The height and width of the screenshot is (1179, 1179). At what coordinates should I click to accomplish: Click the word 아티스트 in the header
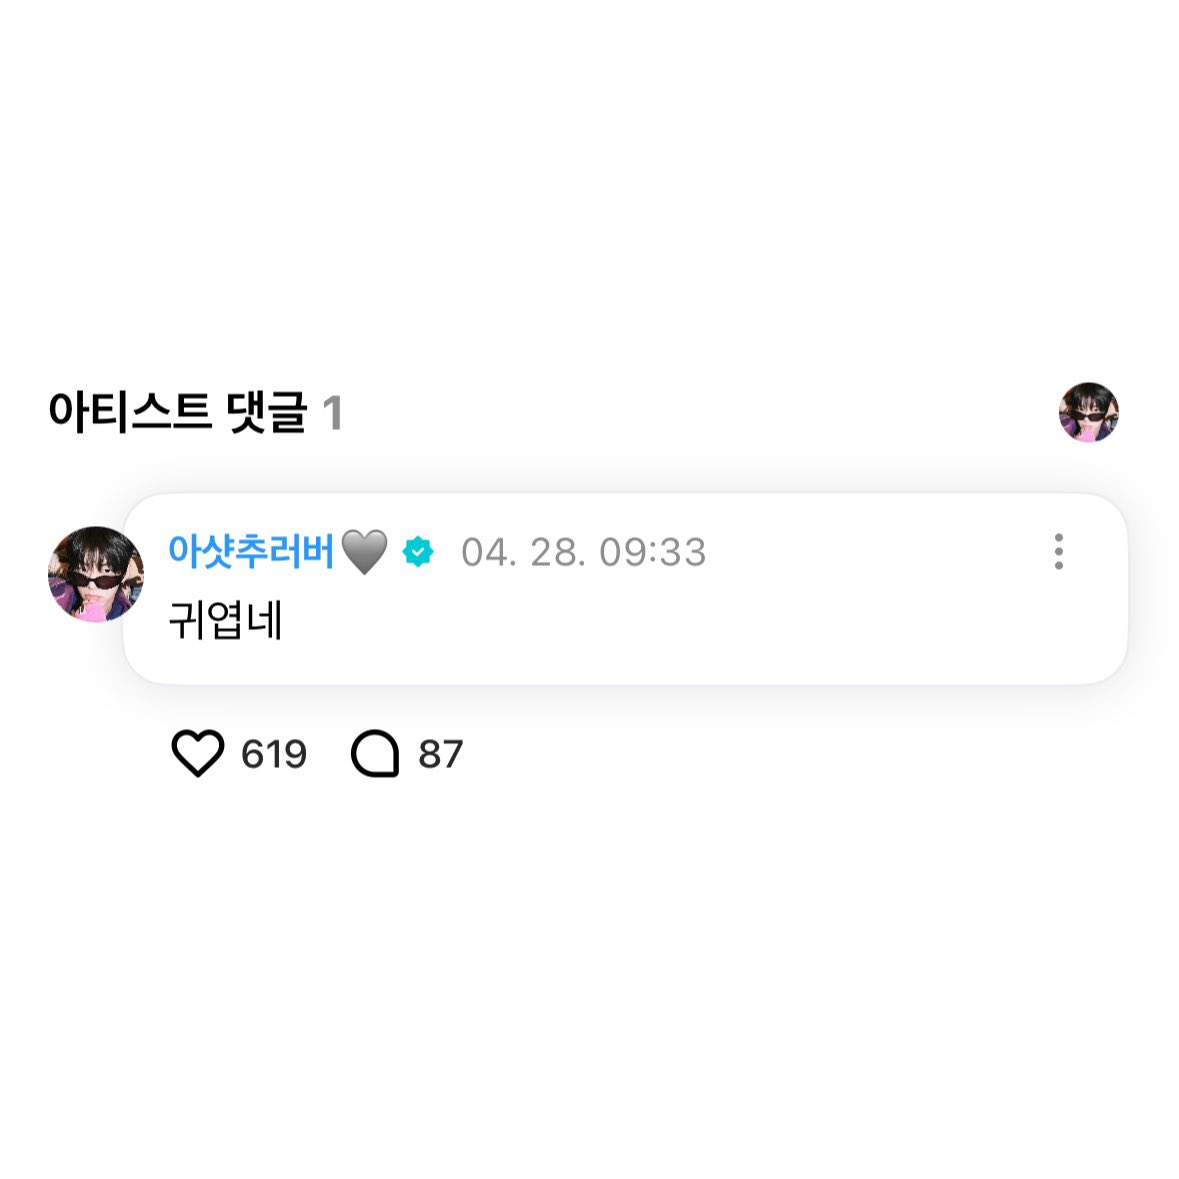tap(130, 412)
